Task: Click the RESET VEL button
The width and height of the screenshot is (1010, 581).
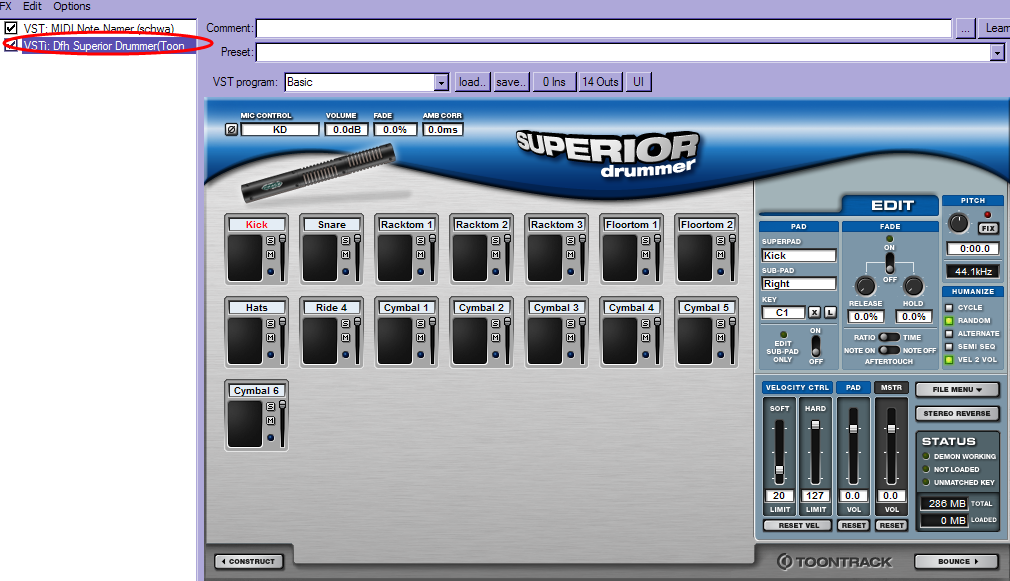Action: (799, 526)
